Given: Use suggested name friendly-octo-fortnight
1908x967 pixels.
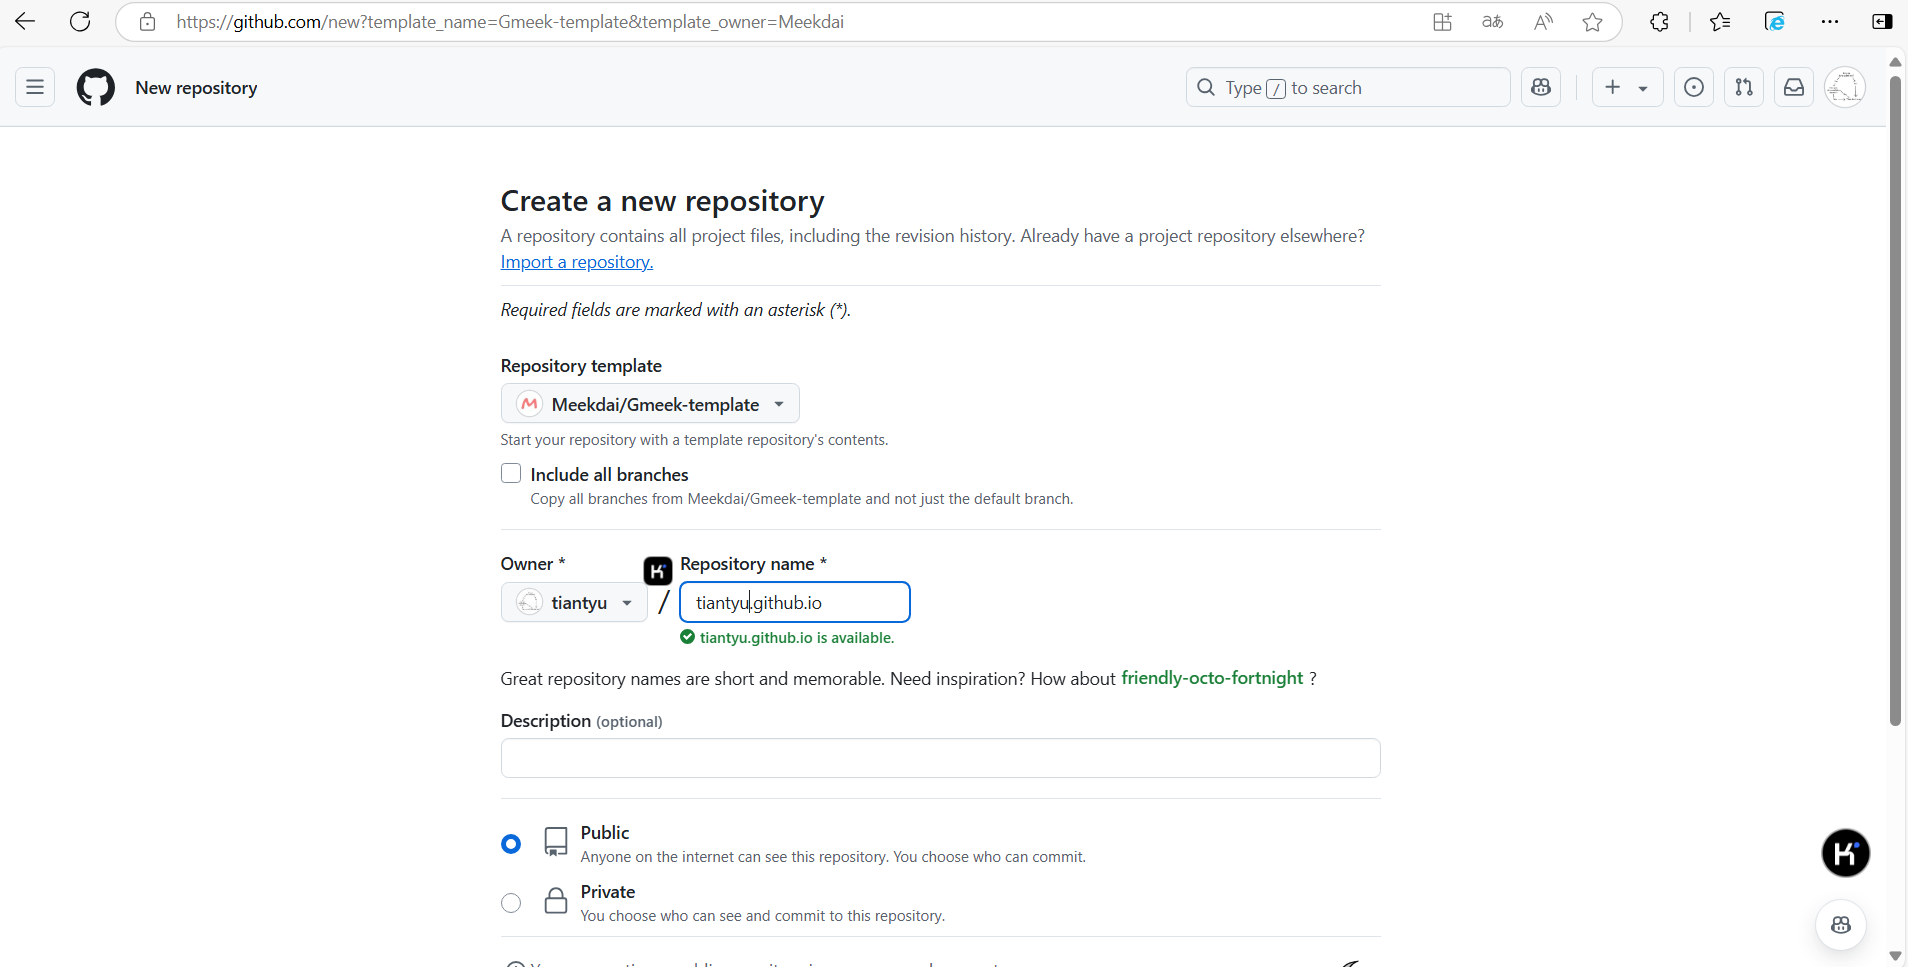Looking at the screenshot, I should (1212, 678).
